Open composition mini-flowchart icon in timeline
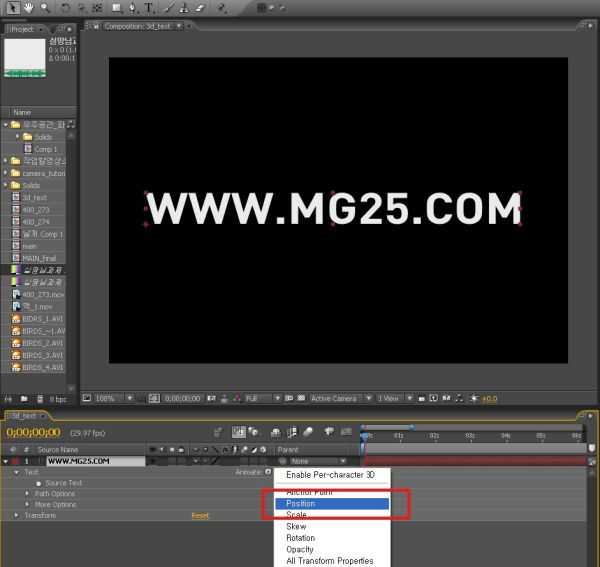The width and height of the screenshot is (600, 567). pyautogui.click(x=218, y=432)
